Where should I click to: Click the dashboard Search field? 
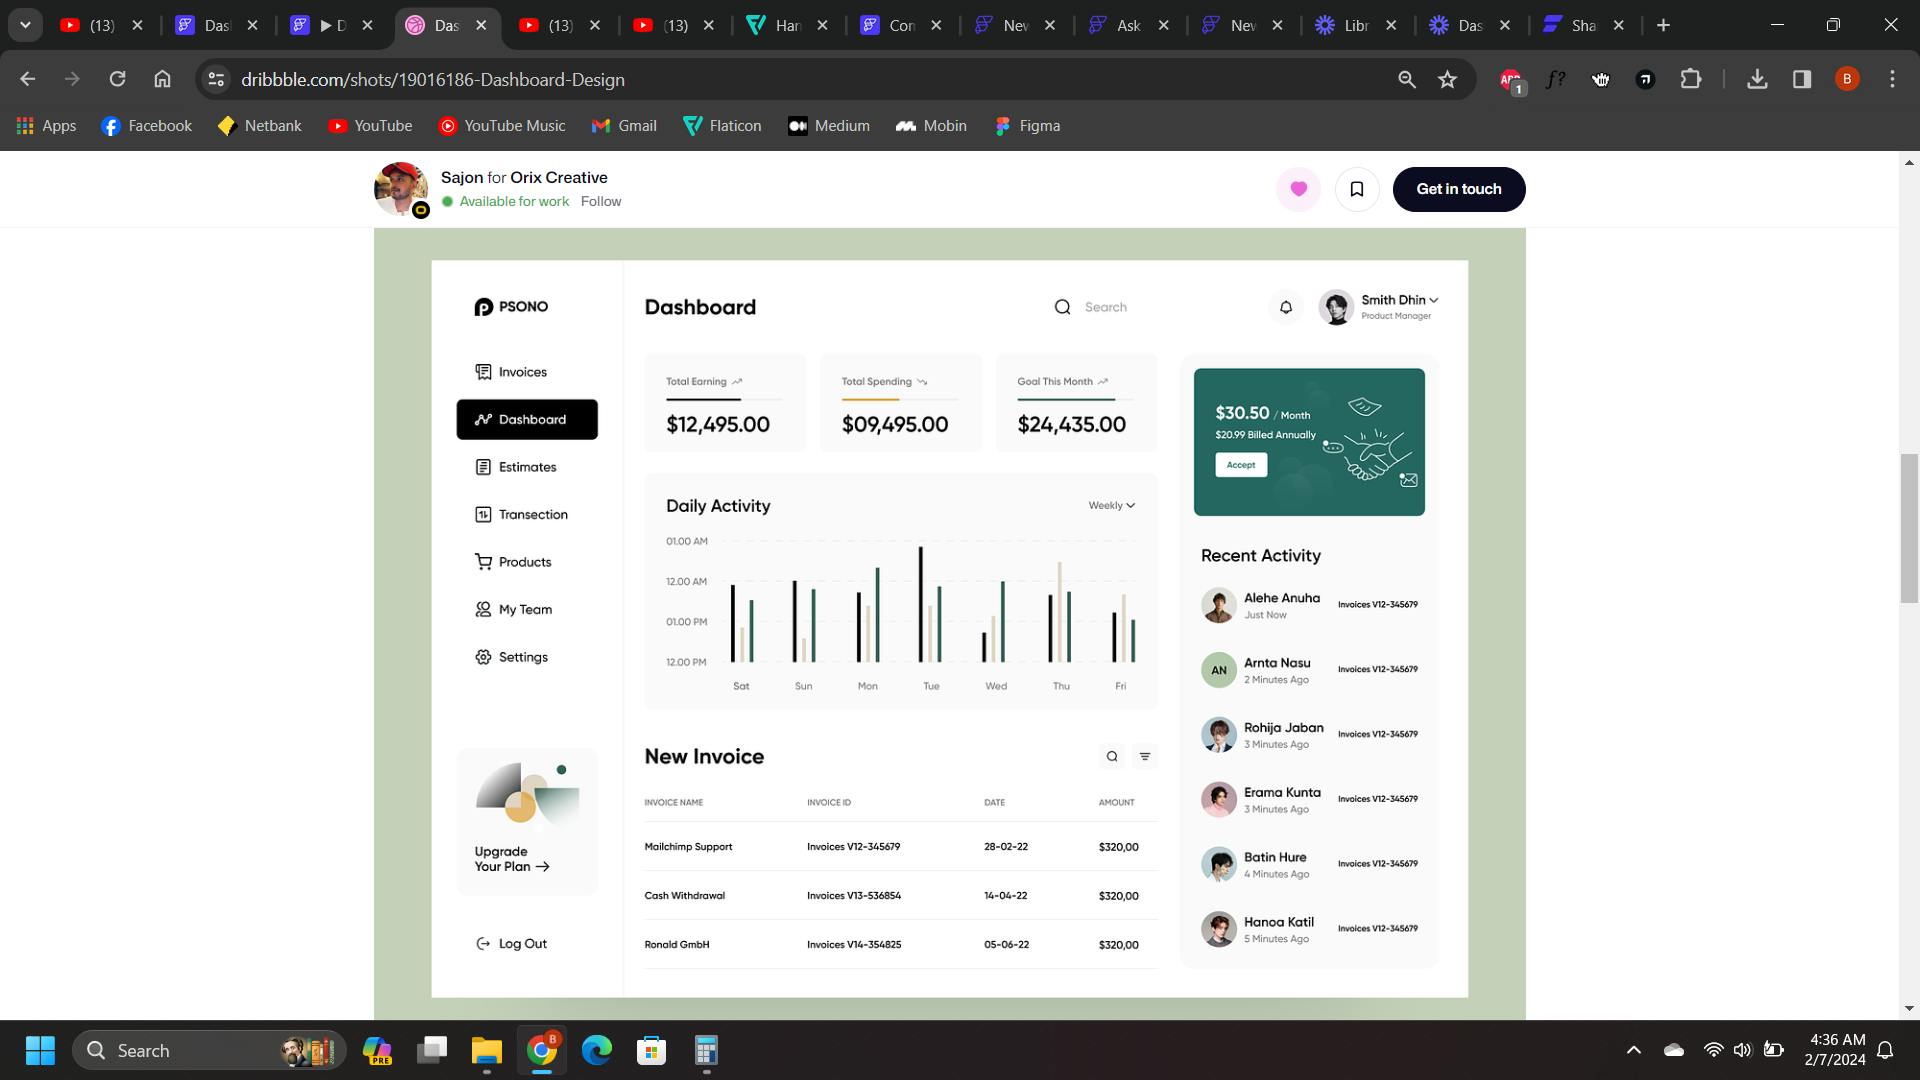1105,307
